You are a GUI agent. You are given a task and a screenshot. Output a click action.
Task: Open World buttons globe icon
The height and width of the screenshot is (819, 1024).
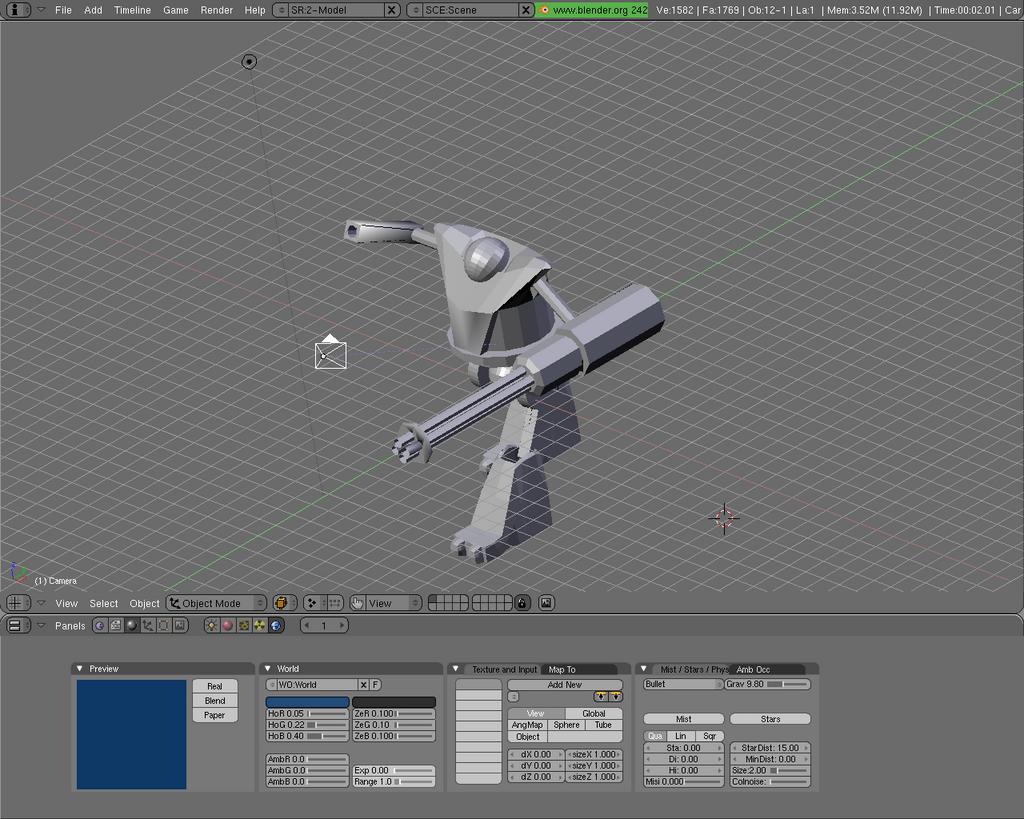click(276, 626)
